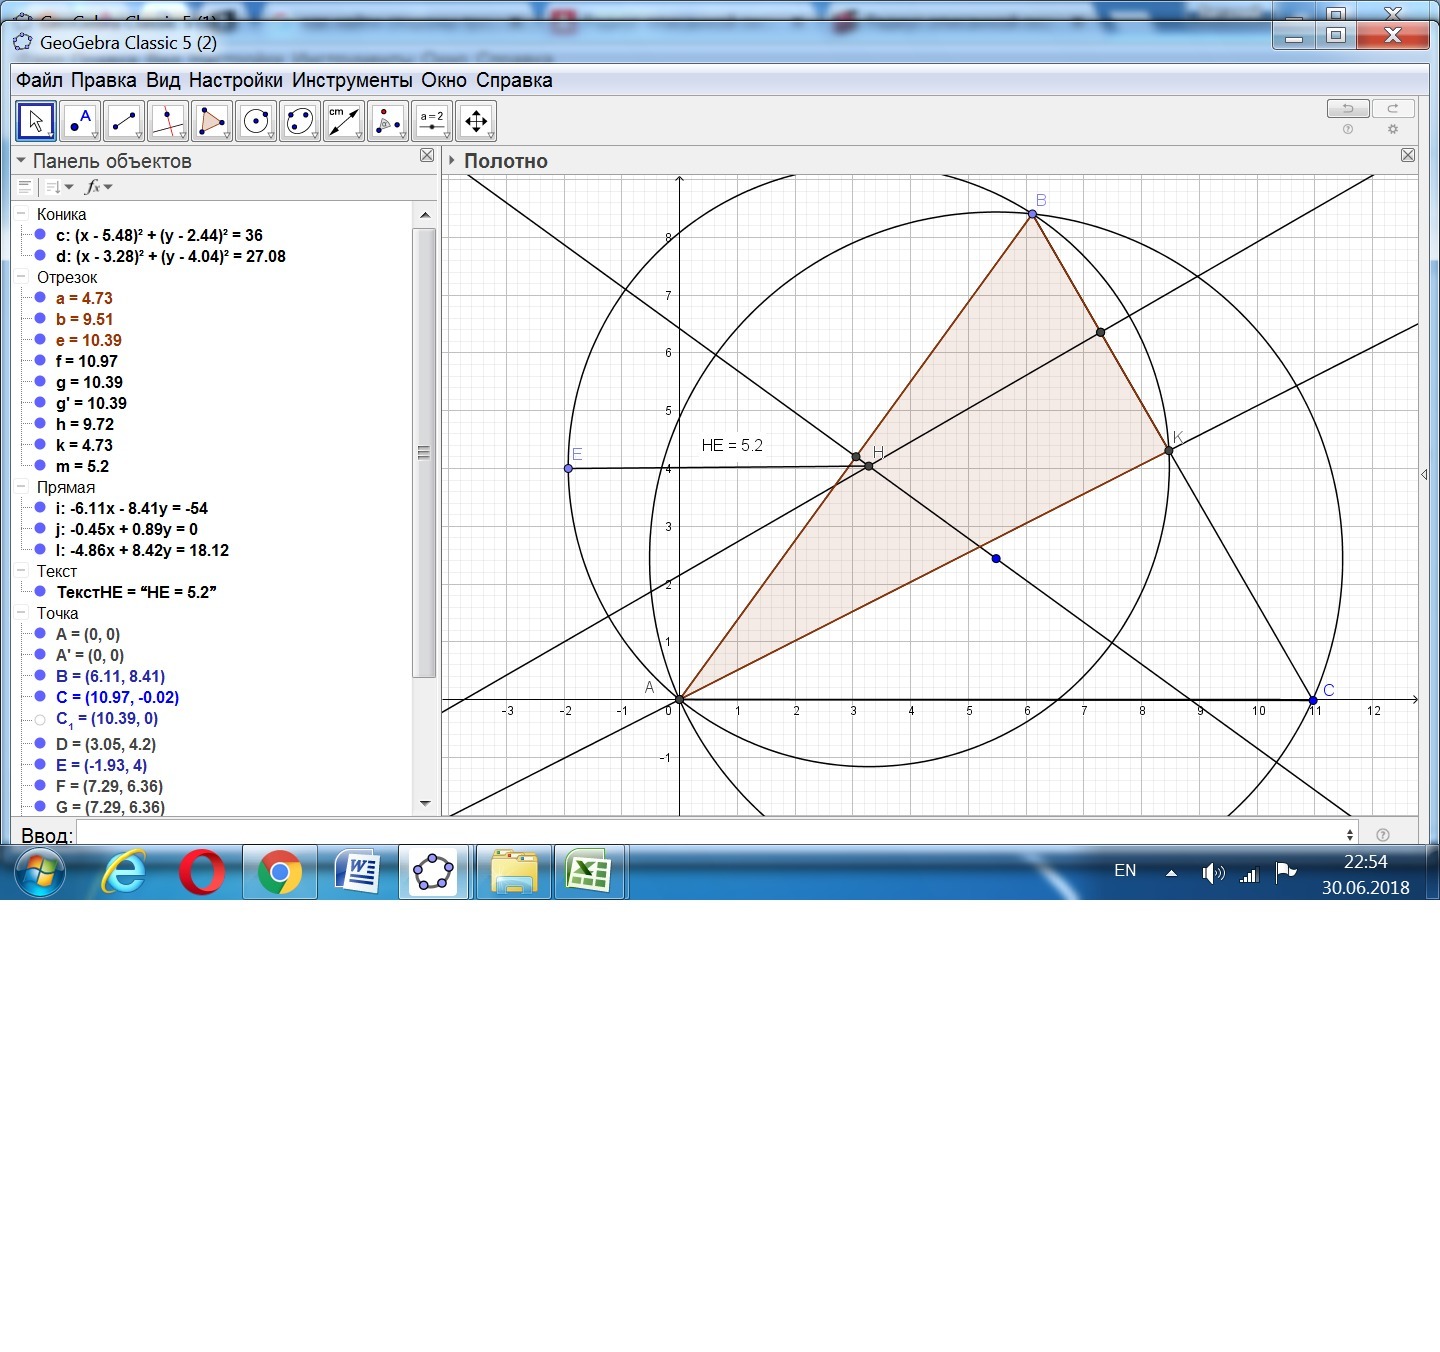Select the Distance measurement tool
The width and height of the screenshot is (1440, 1352).
344,121
